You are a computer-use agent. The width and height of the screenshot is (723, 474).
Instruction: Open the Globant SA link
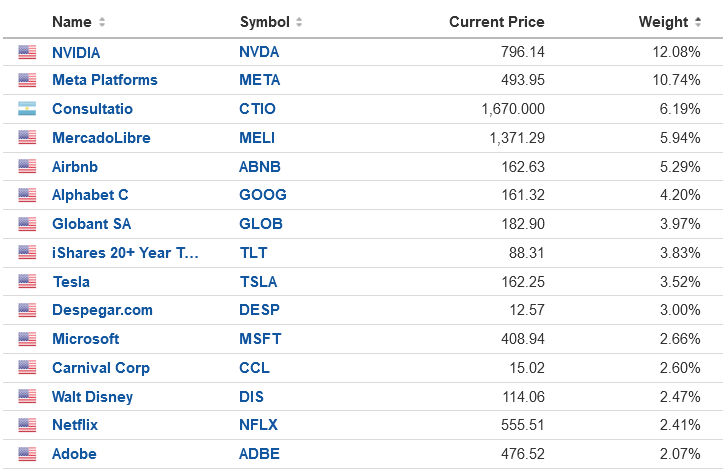pos(91,224)
